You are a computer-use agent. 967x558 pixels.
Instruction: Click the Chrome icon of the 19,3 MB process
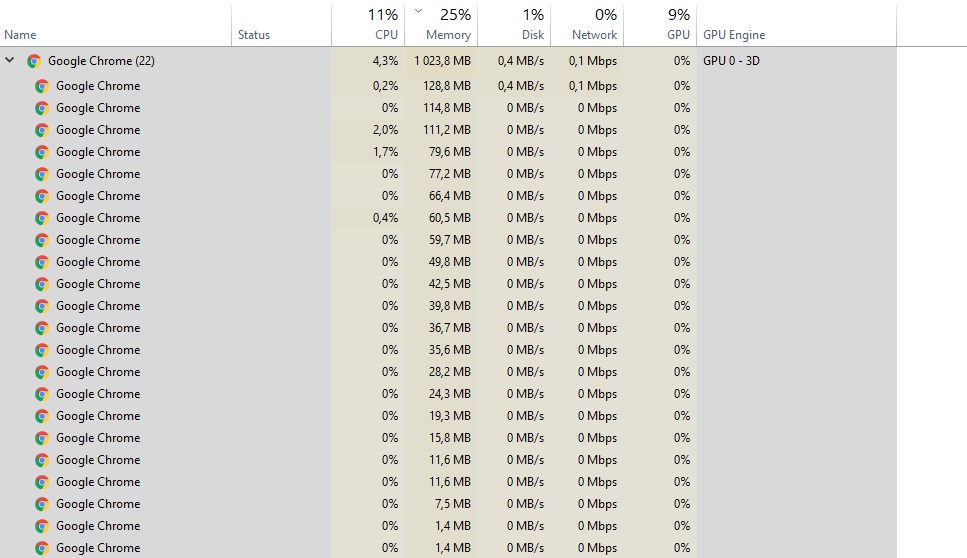click(x=42, y=416)
